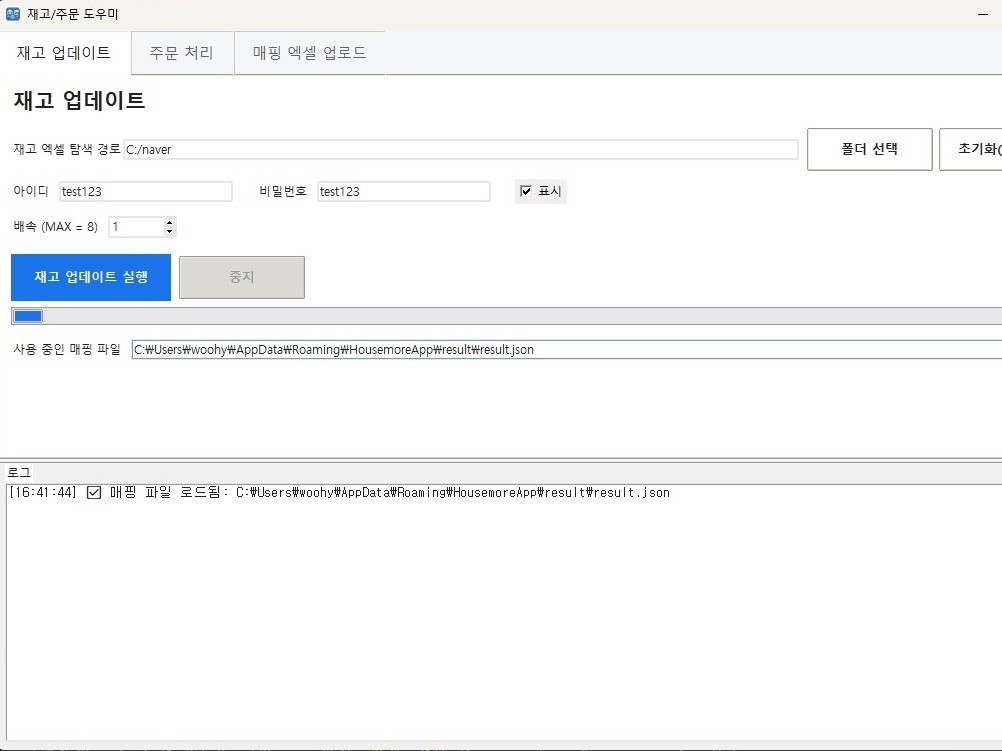Click the window minimize button
Viewport: 1002px width, 751px height.
985,14
